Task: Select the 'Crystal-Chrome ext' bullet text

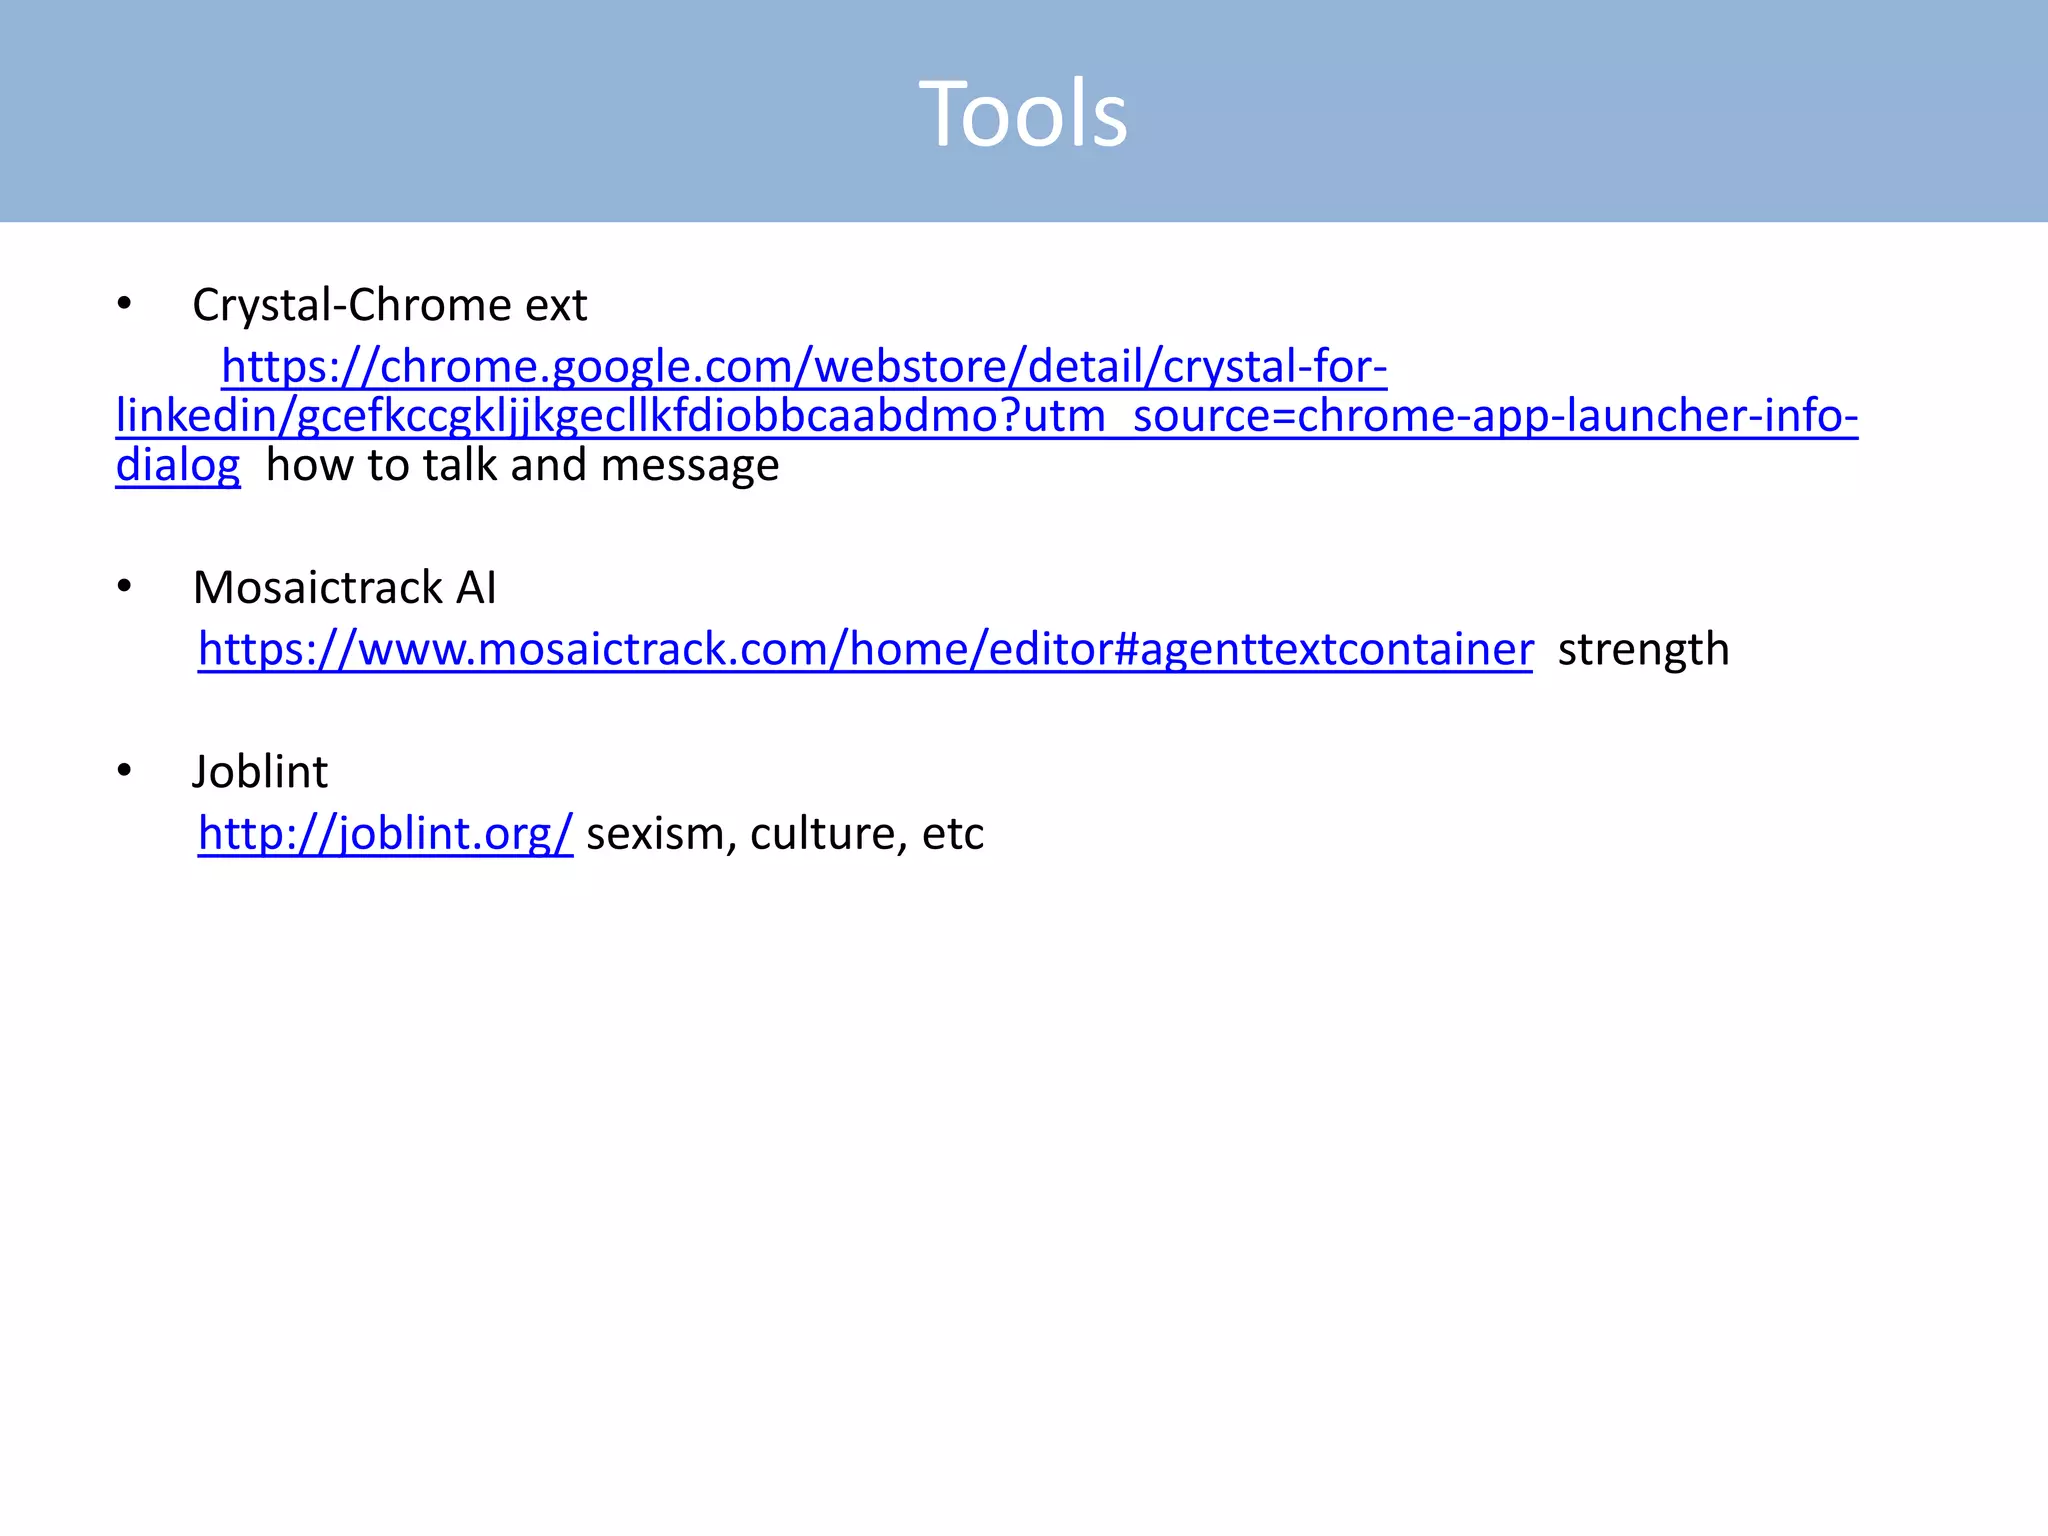Action: [x=389, y=305]
